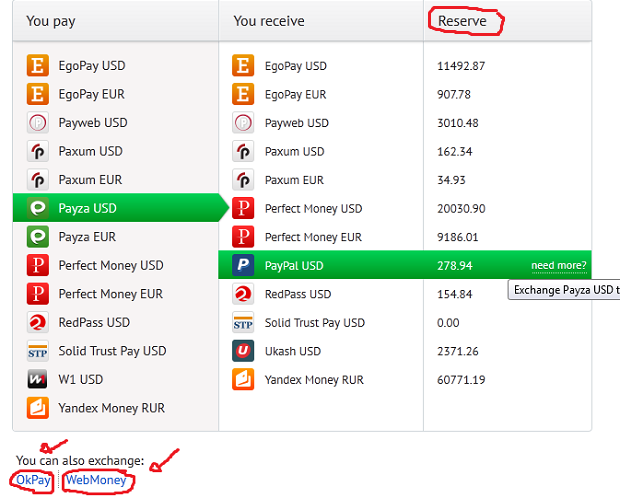Click Perfect Money USD icon in You receive

point(243,208)
